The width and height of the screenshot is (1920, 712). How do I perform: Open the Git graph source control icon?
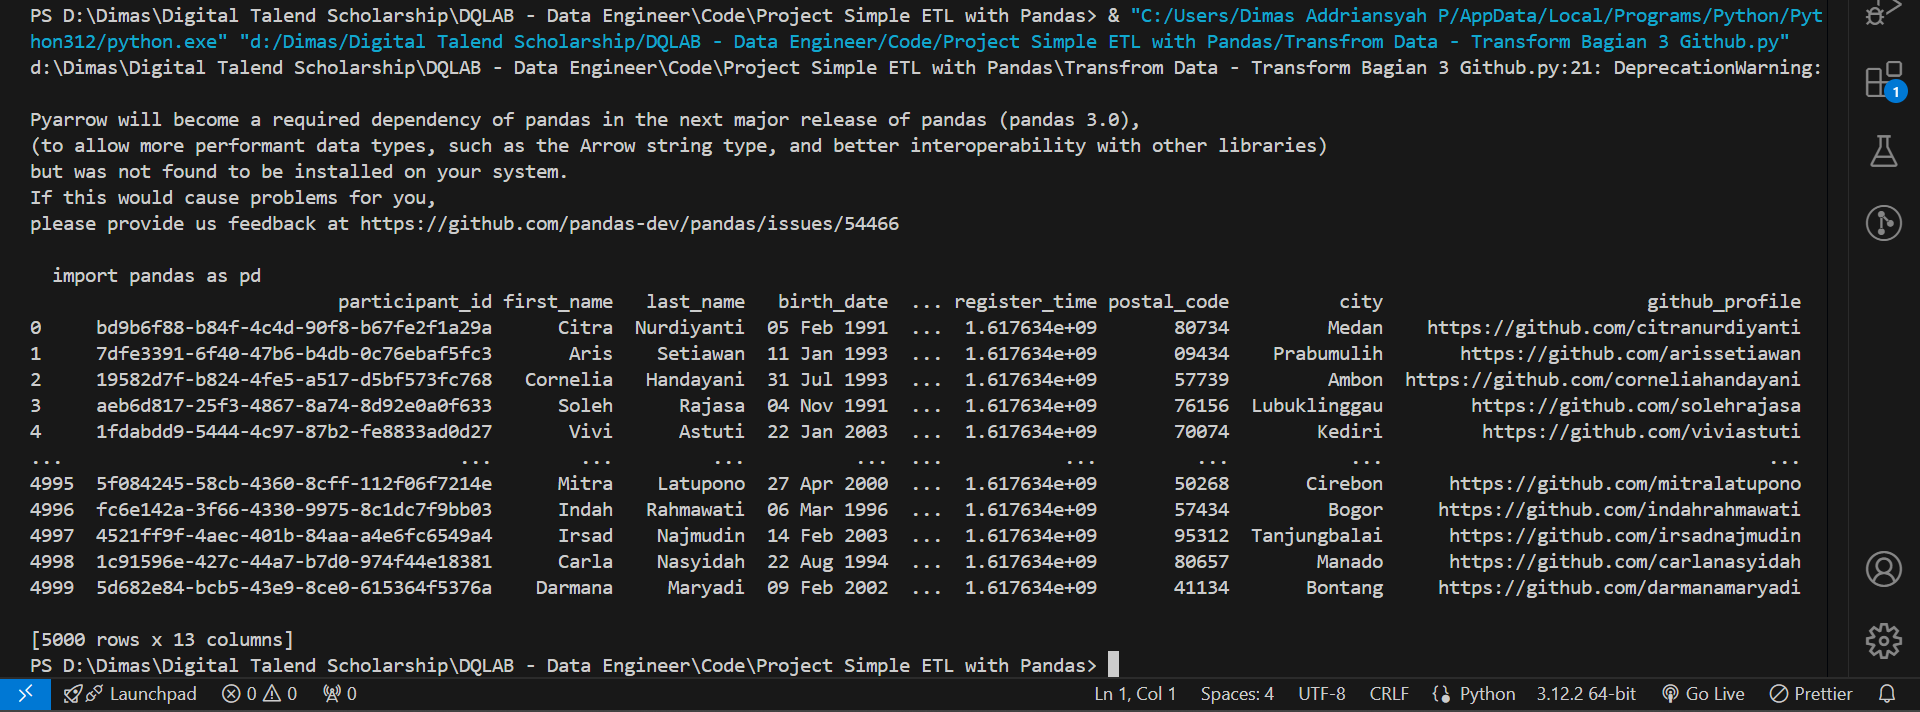pyautogui.click(x=1884, y=222)
